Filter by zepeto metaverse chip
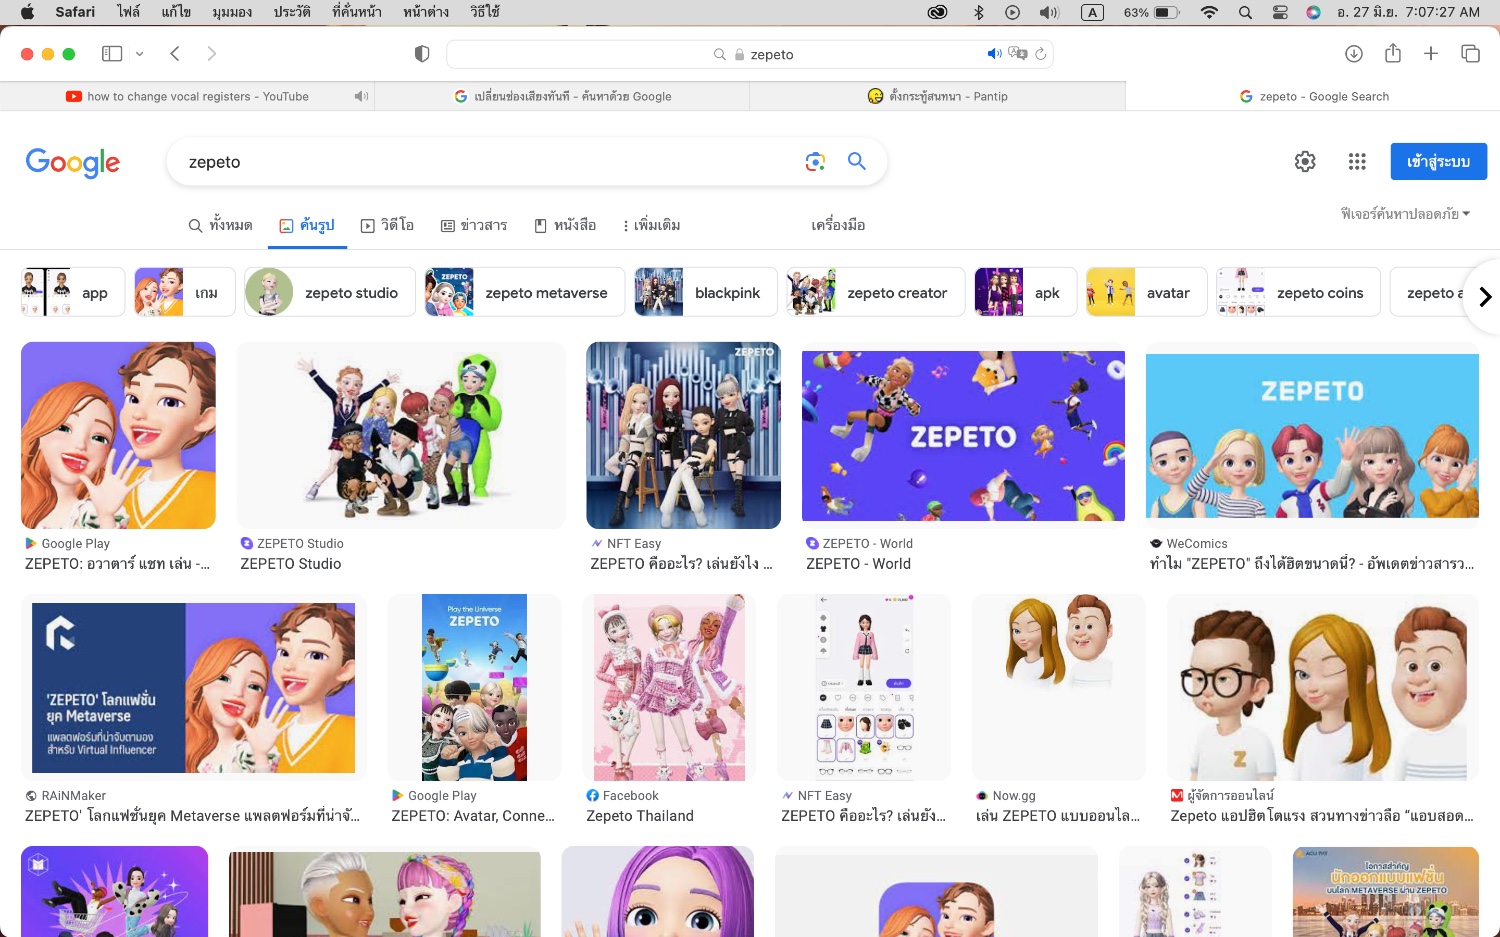The width and height of the screenshot is (1500, 937). (525, 292)
